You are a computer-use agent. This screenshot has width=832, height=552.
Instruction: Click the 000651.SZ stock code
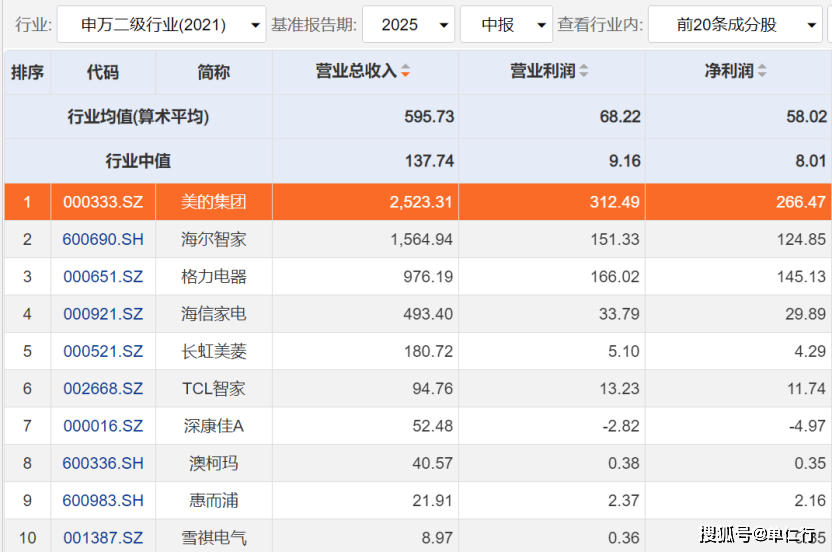pyautogui.click(x=103, y=277)
